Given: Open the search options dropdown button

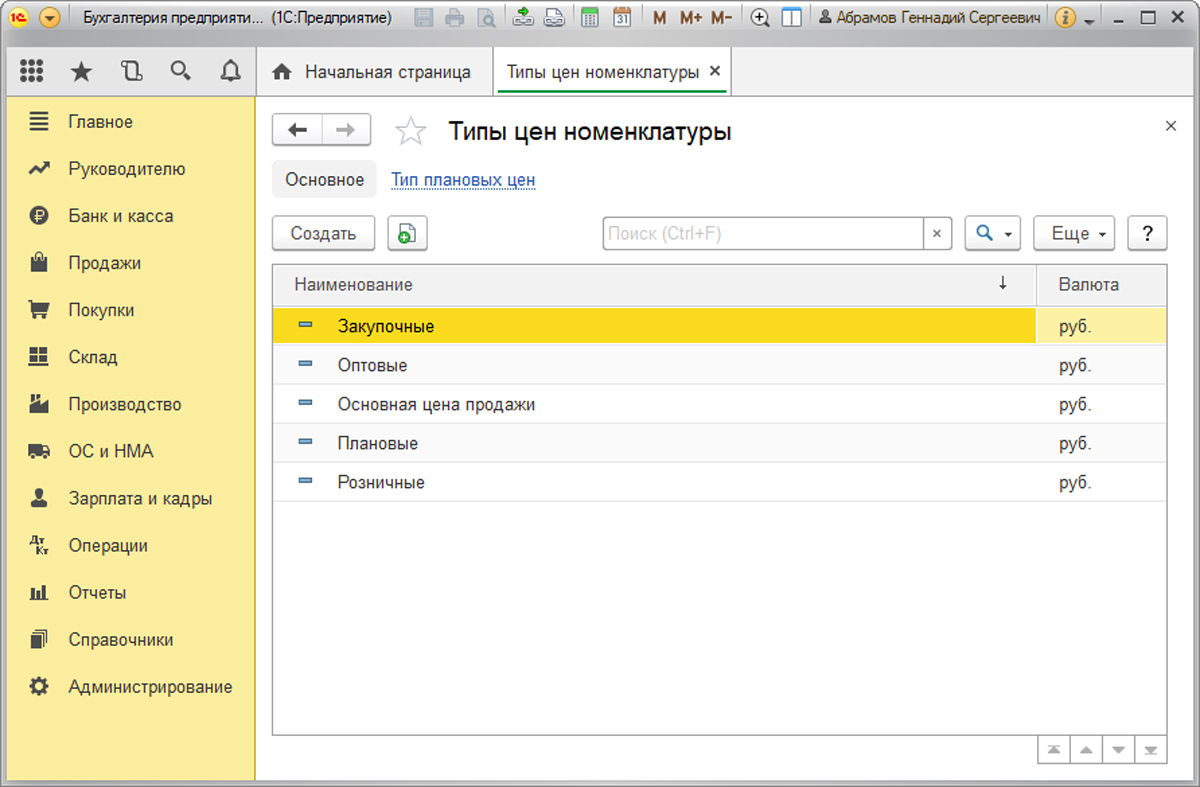Looking at the screenshot, I should pos(992,233).
